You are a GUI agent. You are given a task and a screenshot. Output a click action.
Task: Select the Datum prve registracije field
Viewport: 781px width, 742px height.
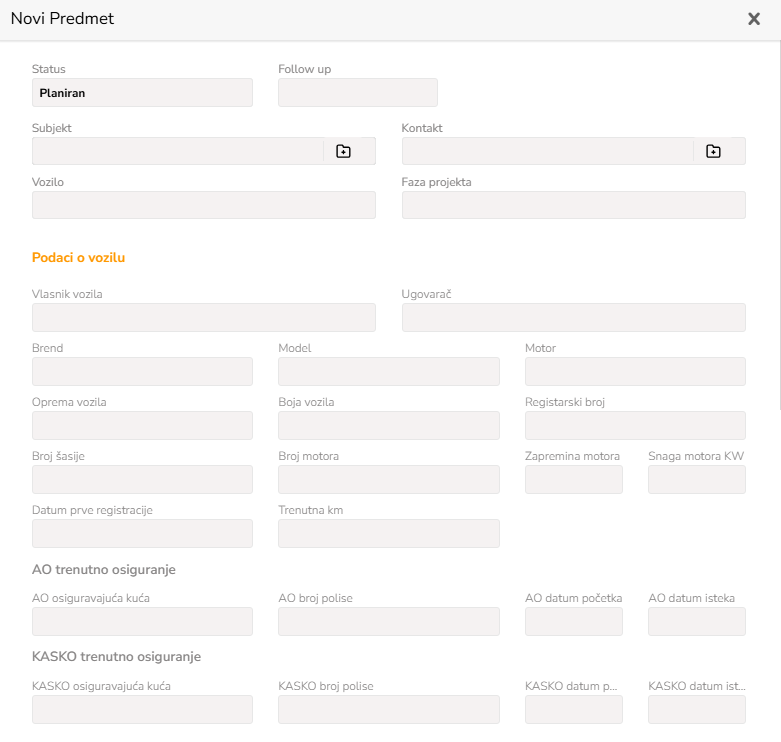click(x=142, y=534)
